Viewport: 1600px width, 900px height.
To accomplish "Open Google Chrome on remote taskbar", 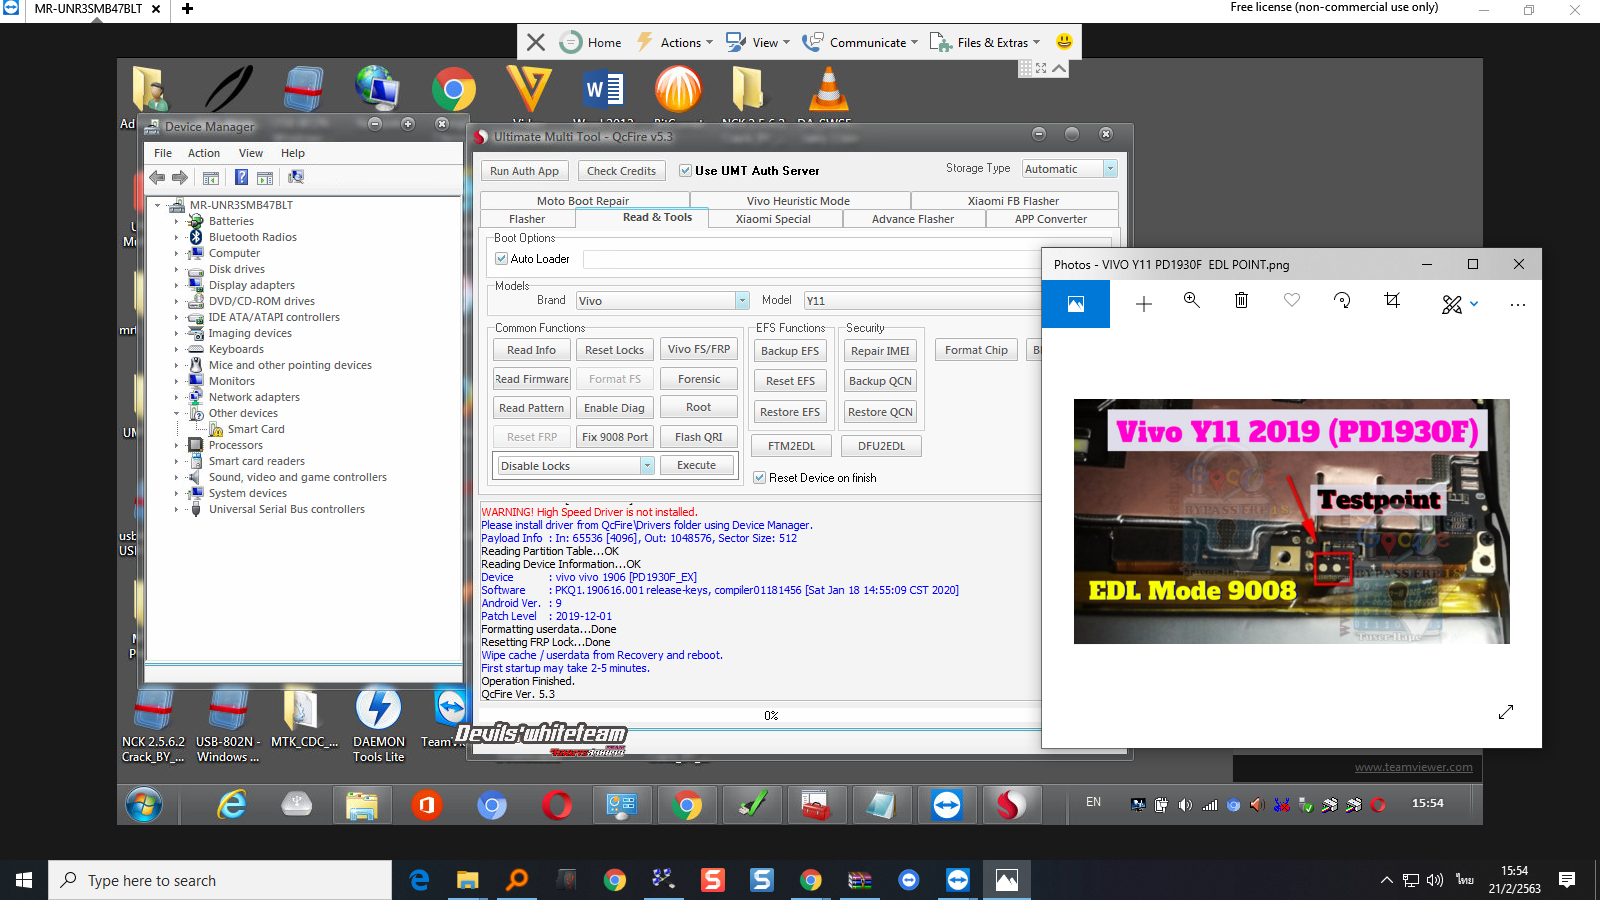I will tap(687, 804).
